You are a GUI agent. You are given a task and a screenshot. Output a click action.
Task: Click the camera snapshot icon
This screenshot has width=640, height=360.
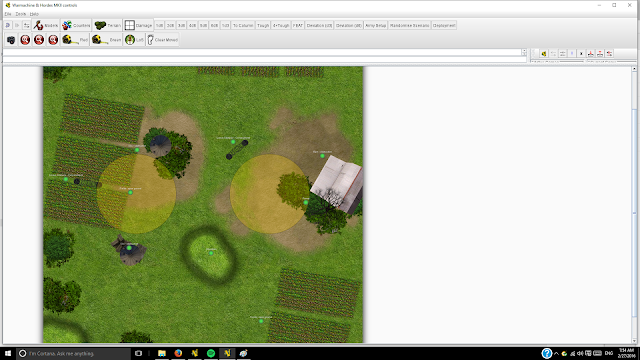(x=11, y=40)
